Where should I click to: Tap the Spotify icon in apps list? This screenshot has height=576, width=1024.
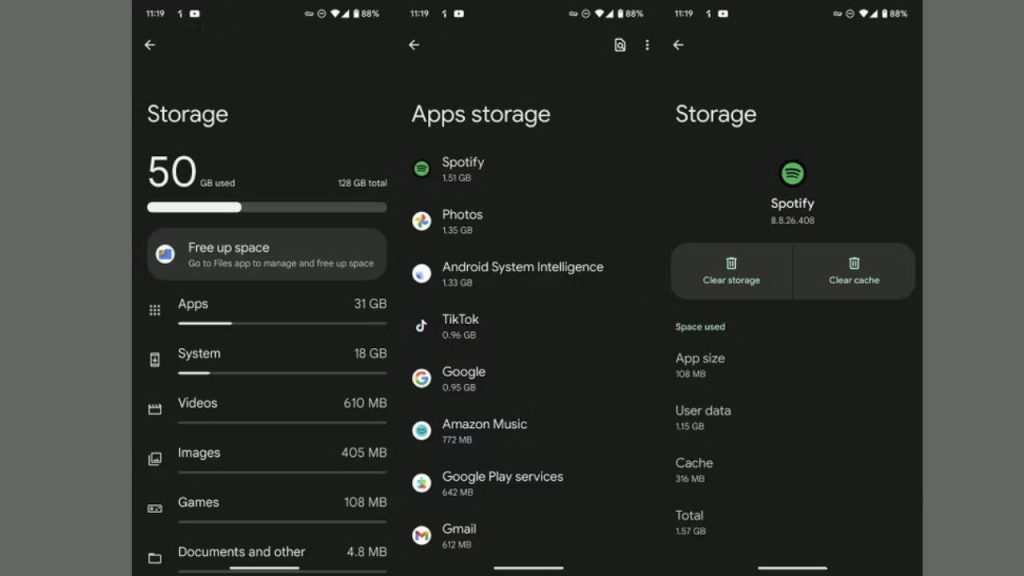[x=422, y=169]
